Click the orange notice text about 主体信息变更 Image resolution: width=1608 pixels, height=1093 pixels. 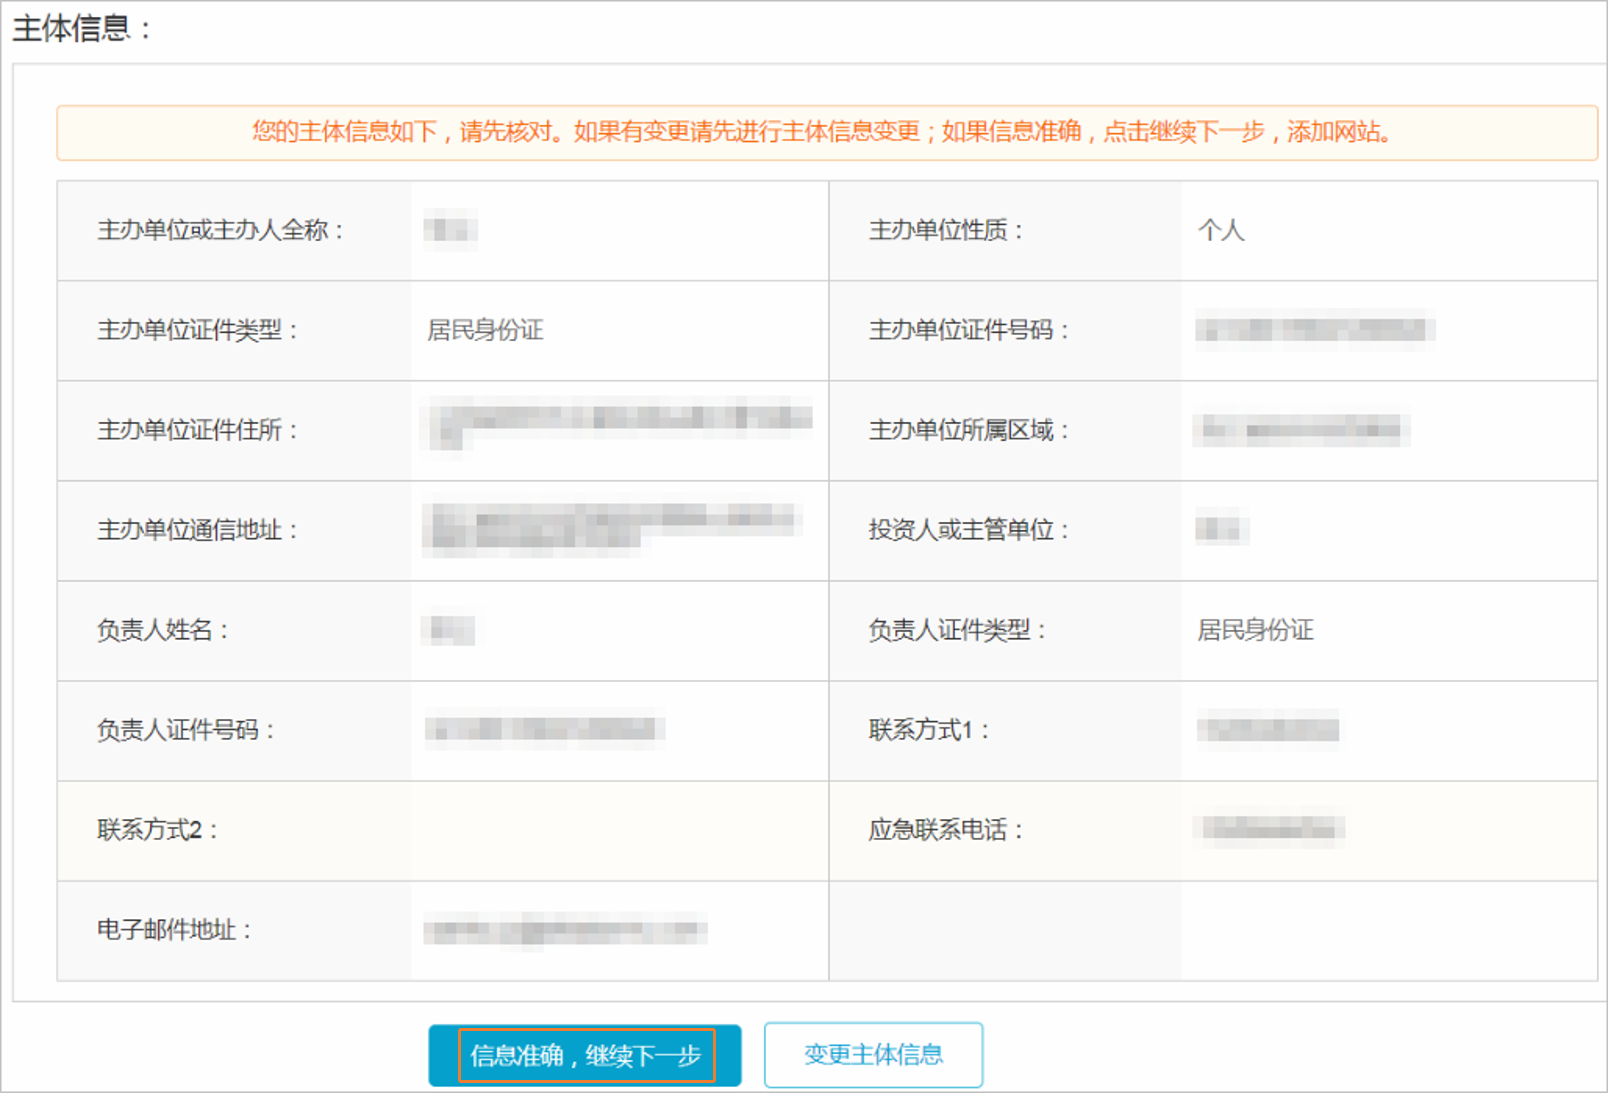822,132
